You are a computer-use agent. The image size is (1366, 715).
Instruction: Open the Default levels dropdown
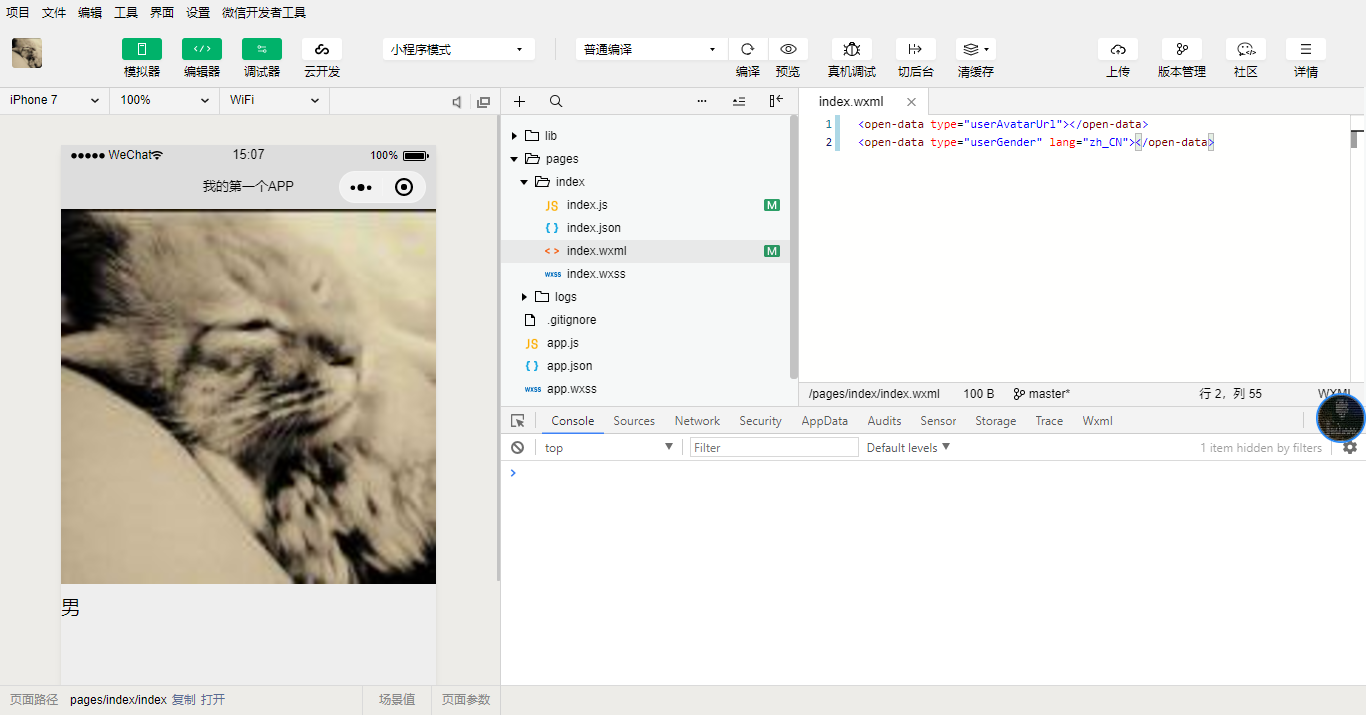coord(908,448)
